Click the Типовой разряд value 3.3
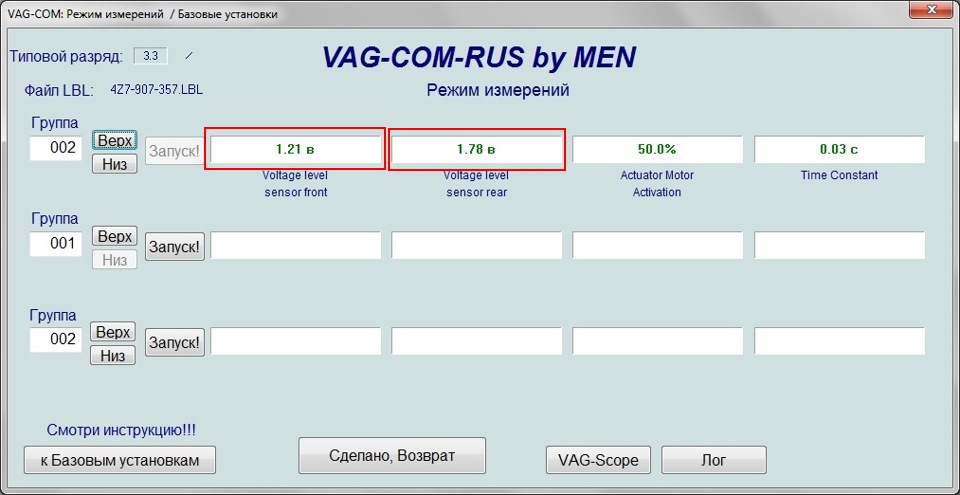The image size is (960, 495). click(x=151, y=56)
